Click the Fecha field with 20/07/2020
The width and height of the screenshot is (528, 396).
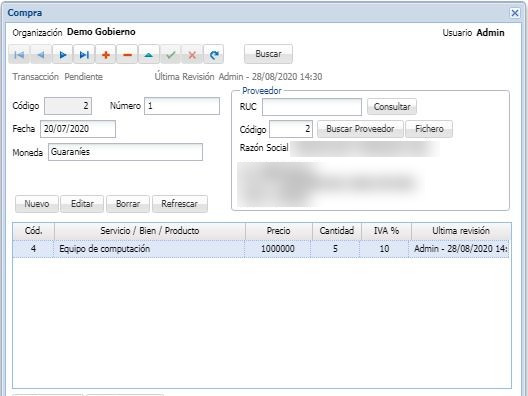pyautogui.click(x=78, y=129)
